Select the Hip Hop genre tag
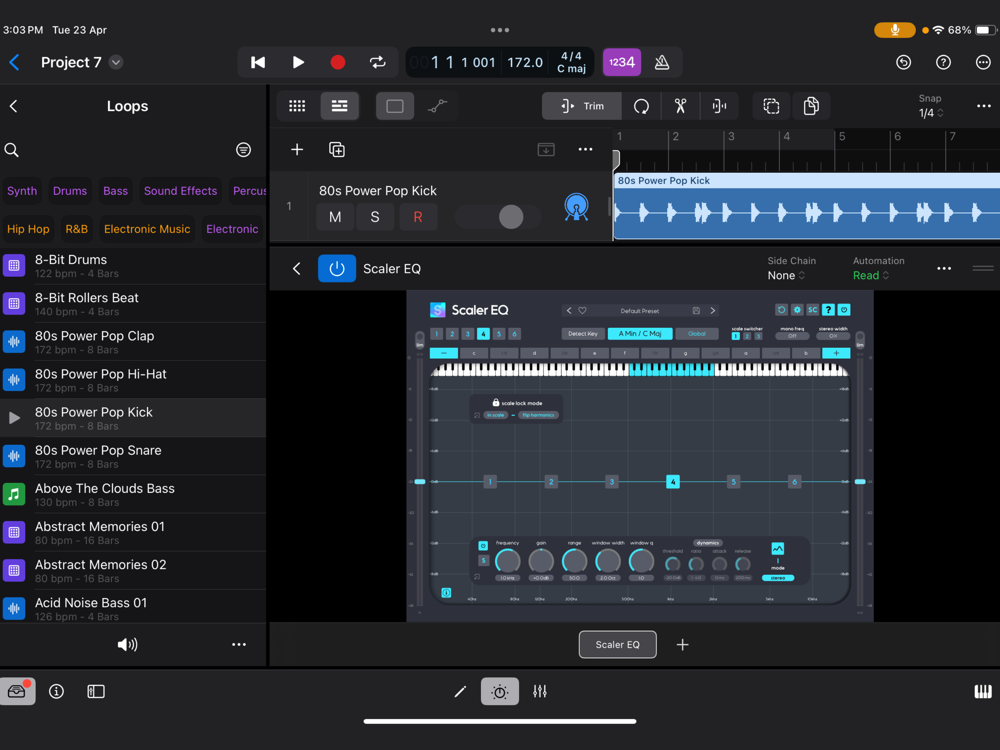The height and width of the screenshot is (750, 1000). [28, 229]
